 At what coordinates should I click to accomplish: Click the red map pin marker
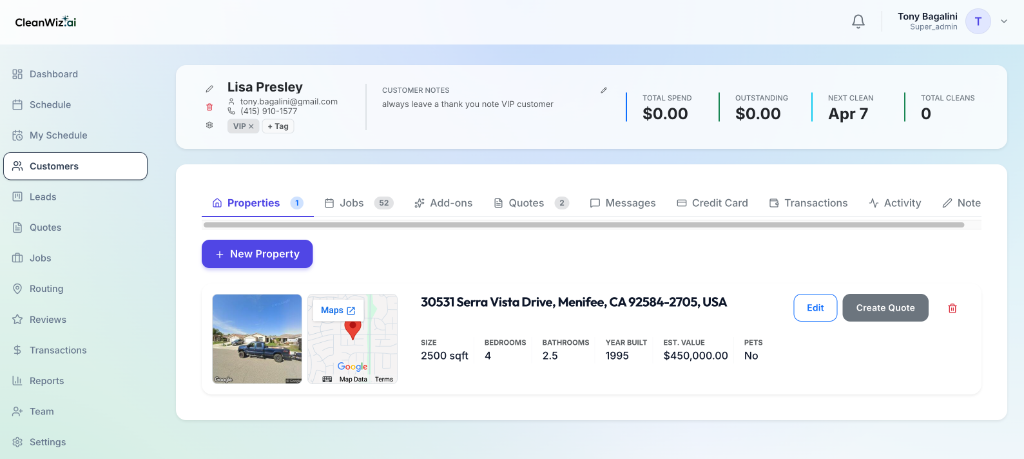pos(353,328)
